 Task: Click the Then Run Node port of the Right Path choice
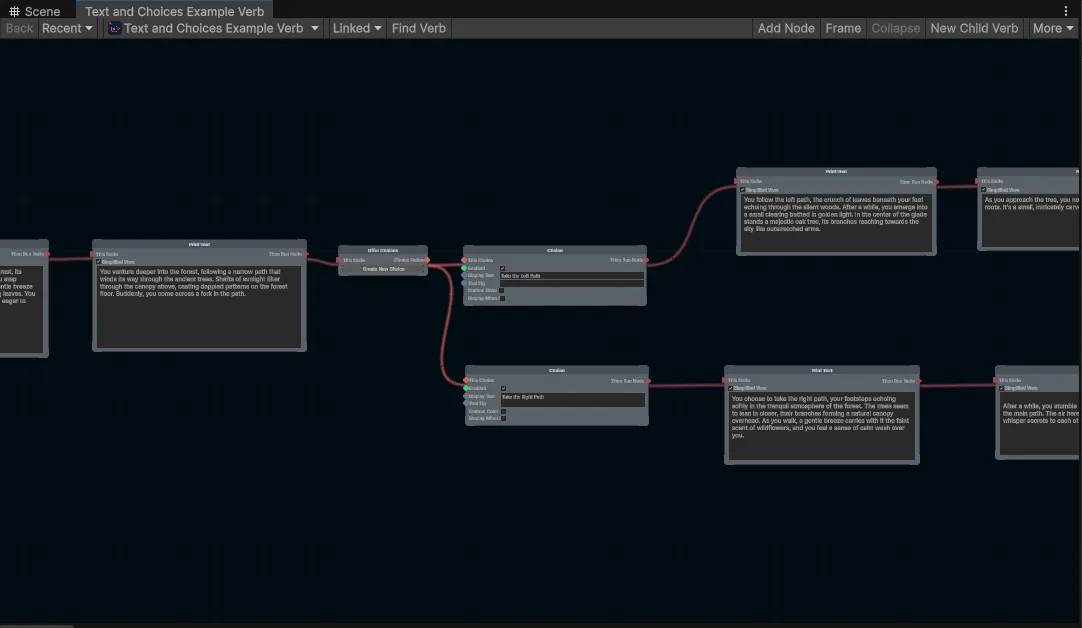pos(648,381)
